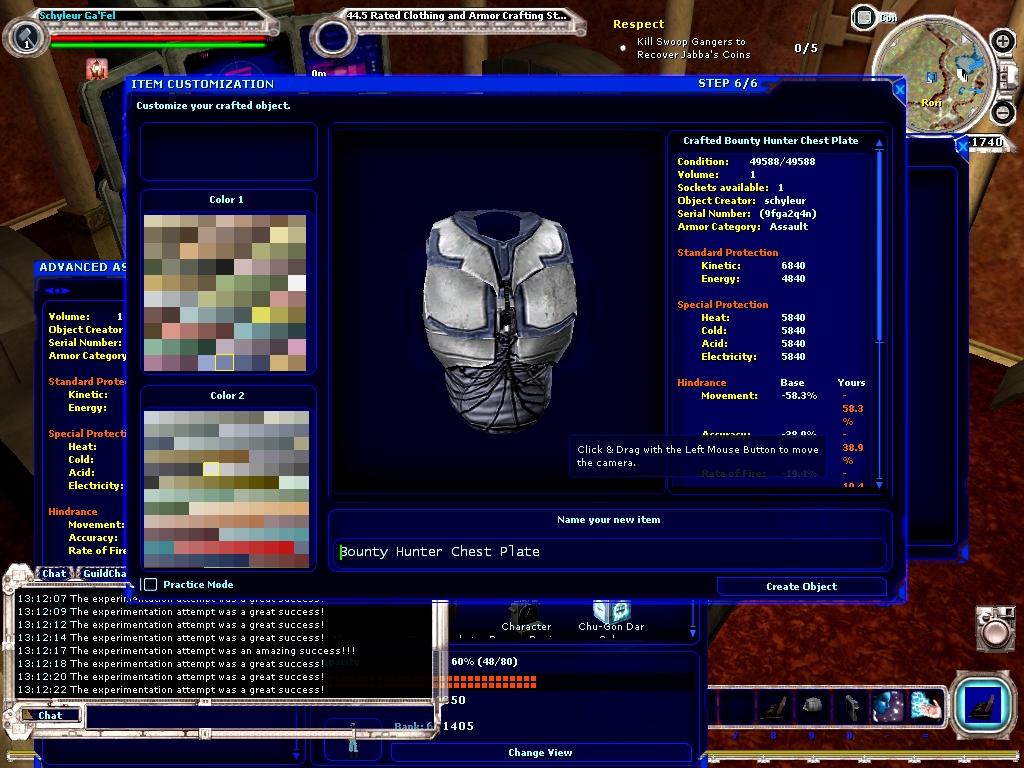Click the item name text field
The width and height of the screenshot is (1024, 768).
611,552
